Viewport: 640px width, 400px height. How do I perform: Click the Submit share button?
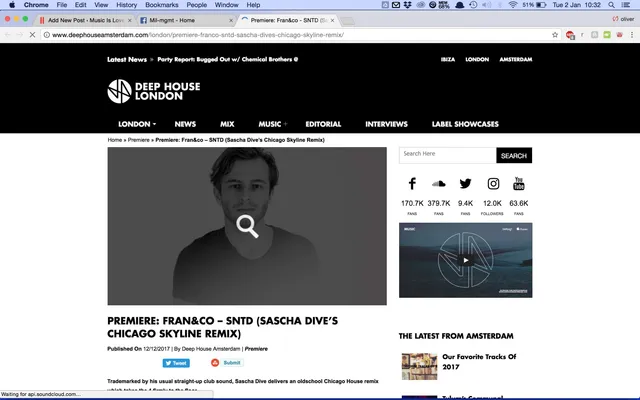[x=227, y=362]
